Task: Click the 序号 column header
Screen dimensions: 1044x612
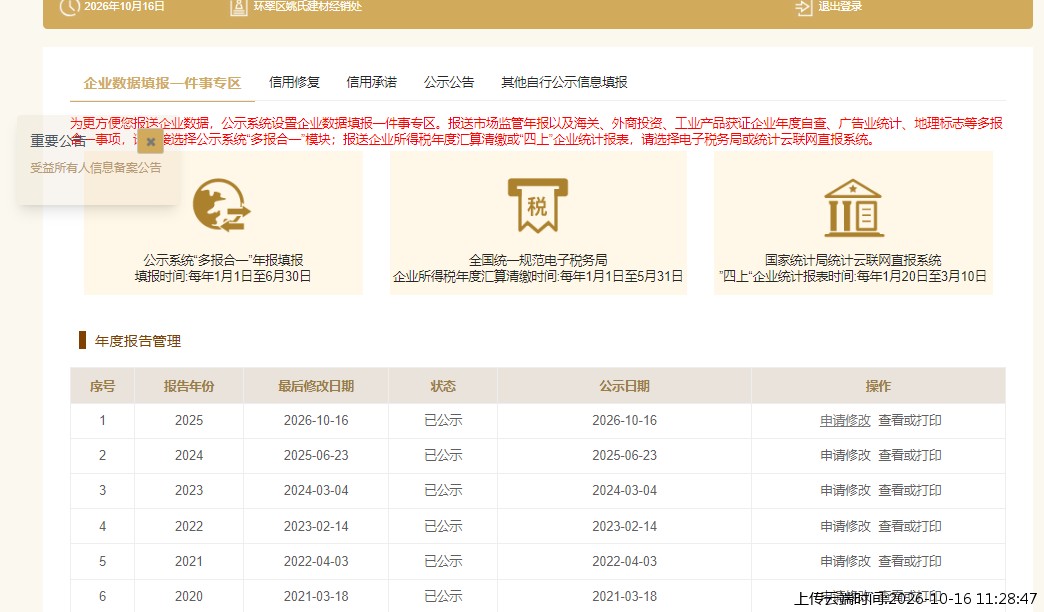Action: 103,386
